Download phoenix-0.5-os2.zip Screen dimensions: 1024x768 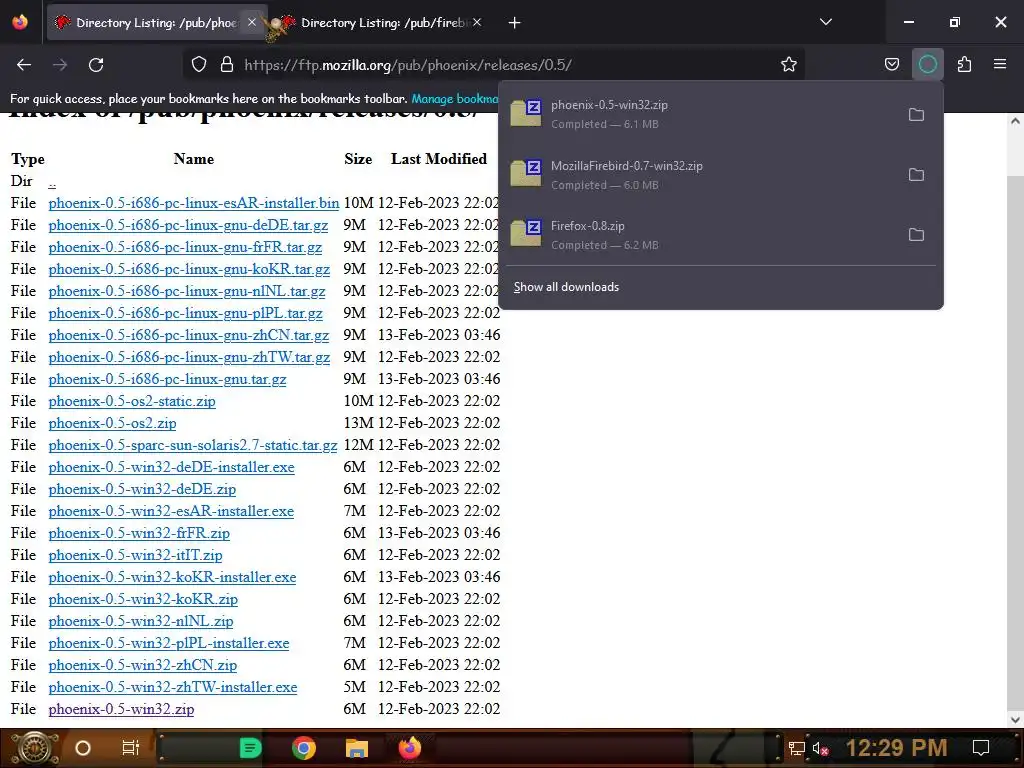pos(112,423)
